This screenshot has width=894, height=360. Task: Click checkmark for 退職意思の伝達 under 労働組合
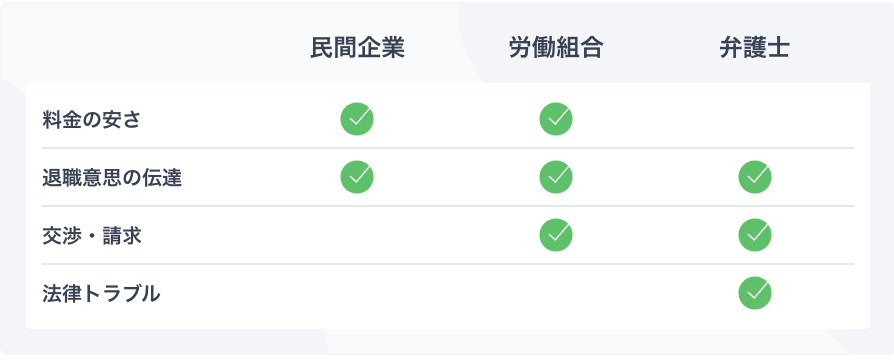point(556,177)
